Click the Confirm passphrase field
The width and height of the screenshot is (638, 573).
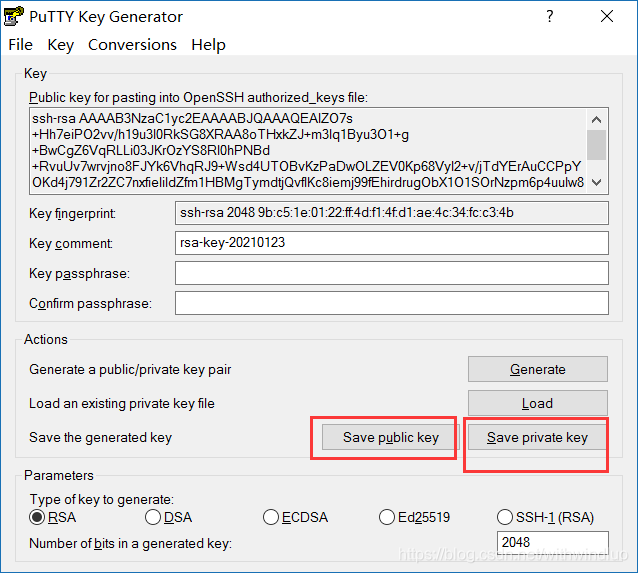point(392,303)
